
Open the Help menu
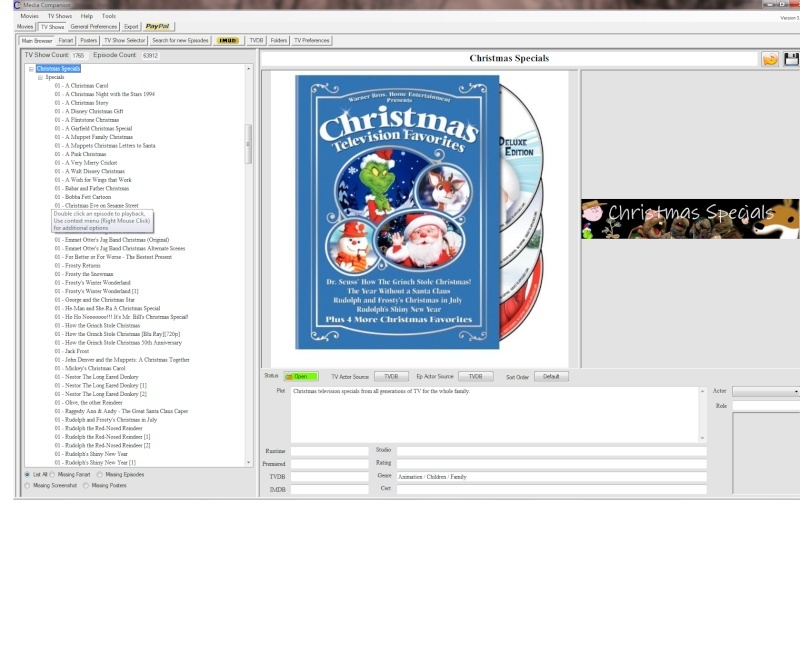87,16
